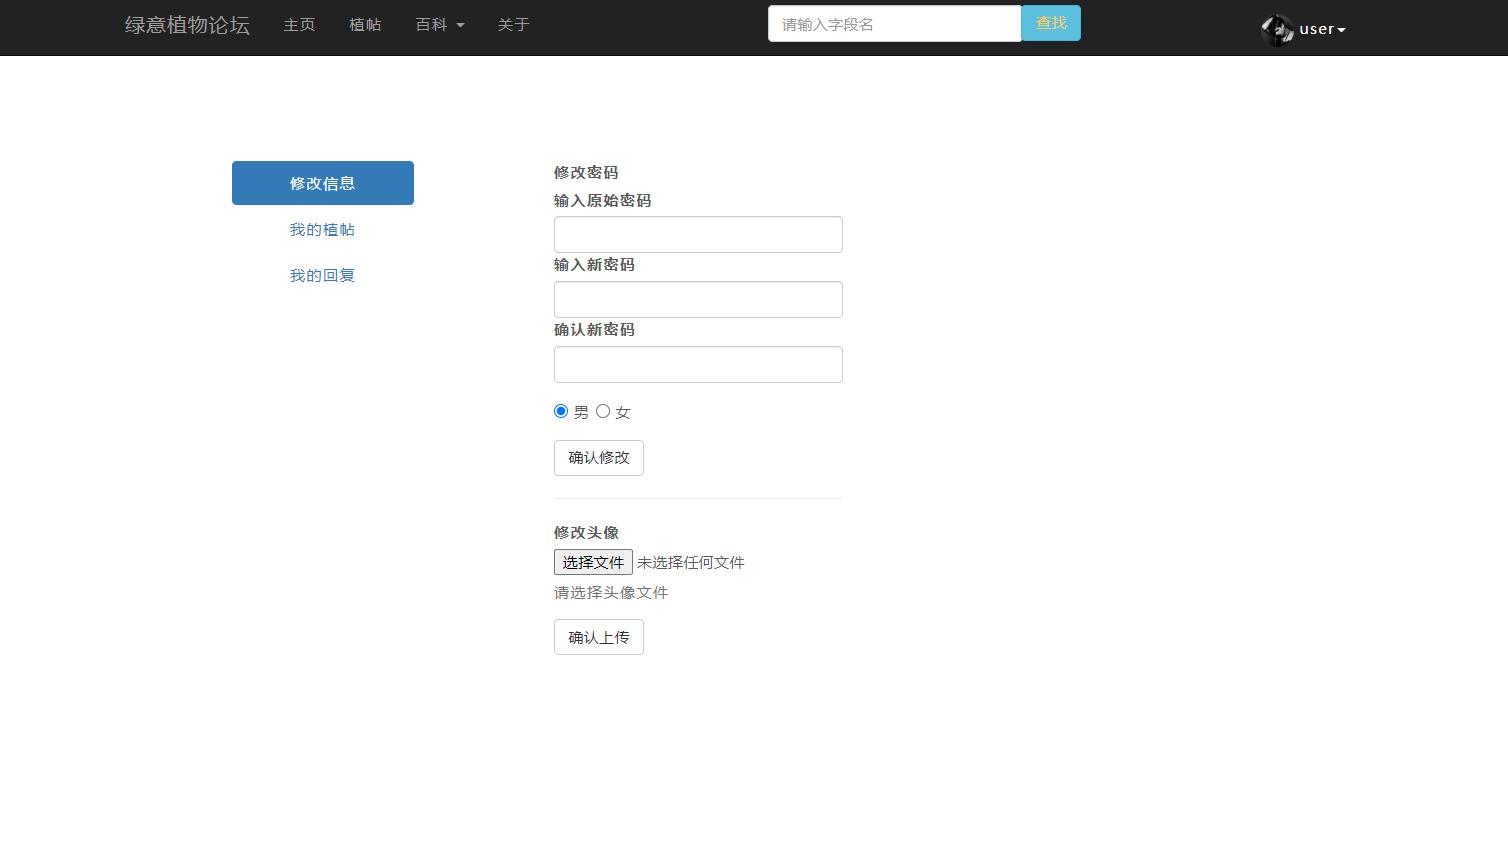This screenshot has height=860, width=1508.
Task: Select the 男 gender radio button
Action: pyautogui.click(x=561, y=411)
